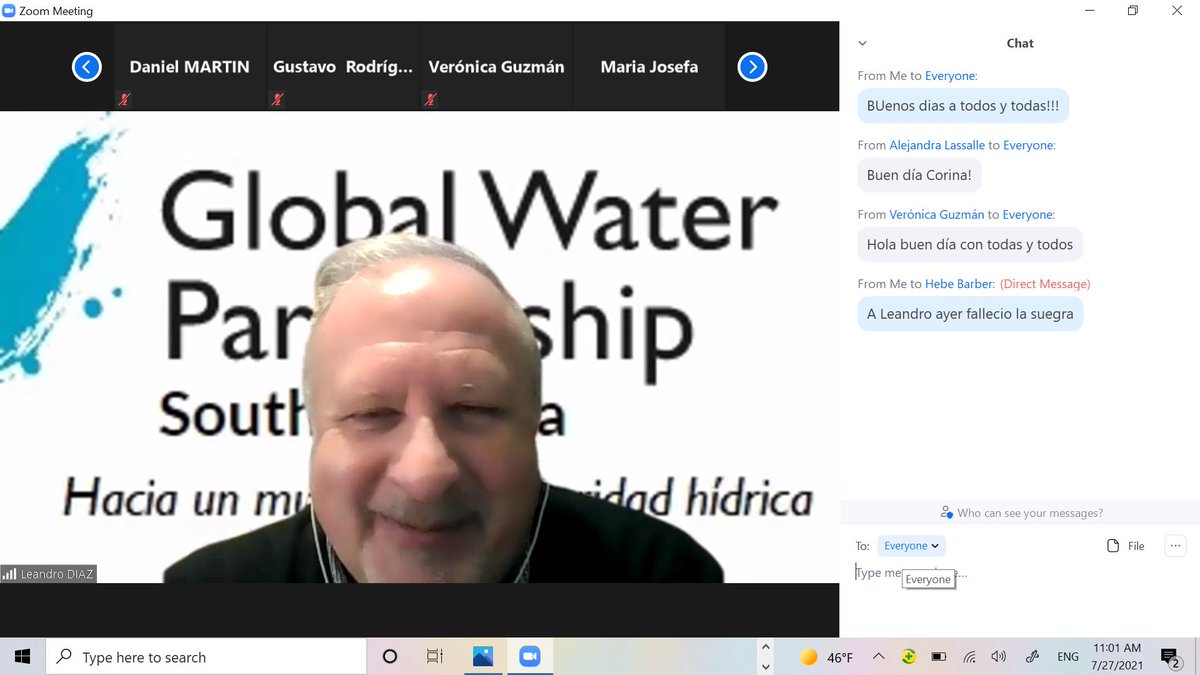Open clock and calendar at 11:01 AM

(x=1117, y=657)
